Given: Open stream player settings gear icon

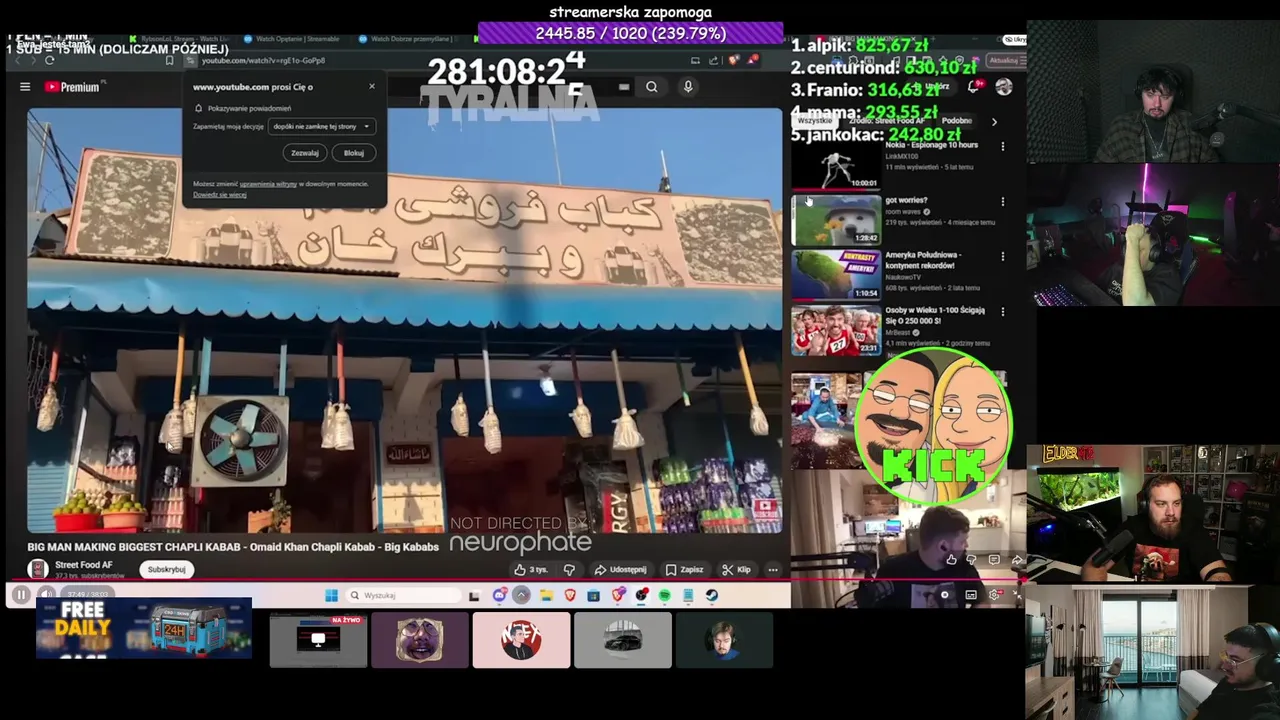Looking at the screenshot, I should coord(994,595).
